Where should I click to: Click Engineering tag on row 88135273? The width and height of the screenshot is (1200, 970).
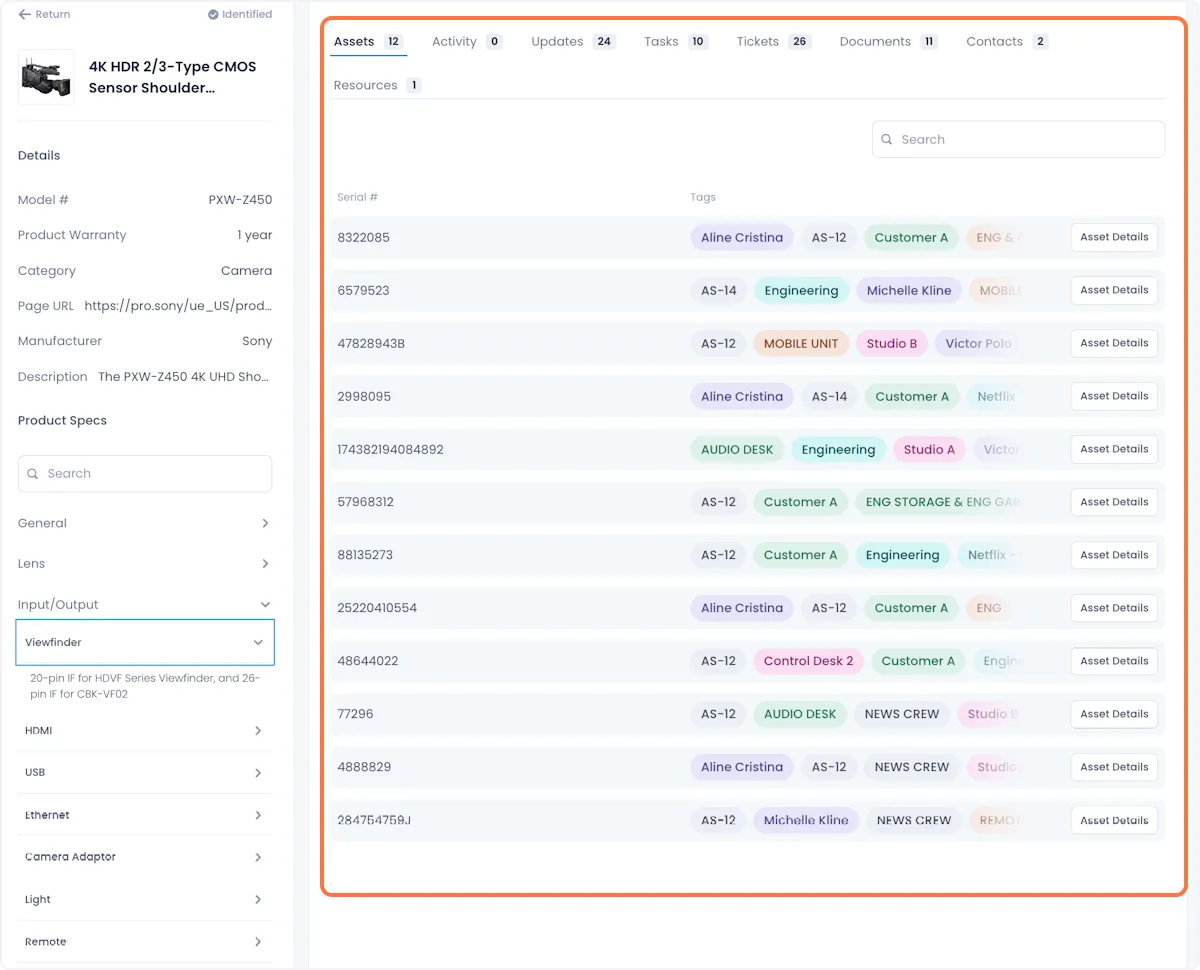tap(902, 556)
